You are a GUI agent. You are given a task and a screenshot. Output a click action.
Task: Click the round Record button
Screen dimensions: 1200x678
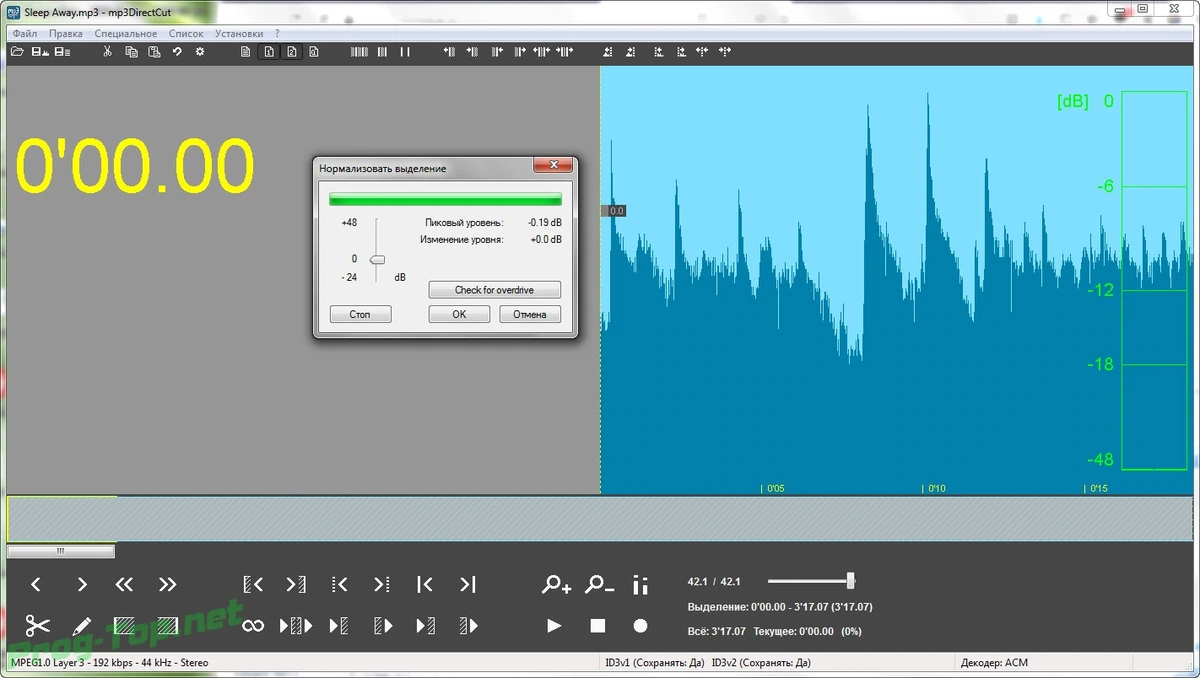(640, 626)
